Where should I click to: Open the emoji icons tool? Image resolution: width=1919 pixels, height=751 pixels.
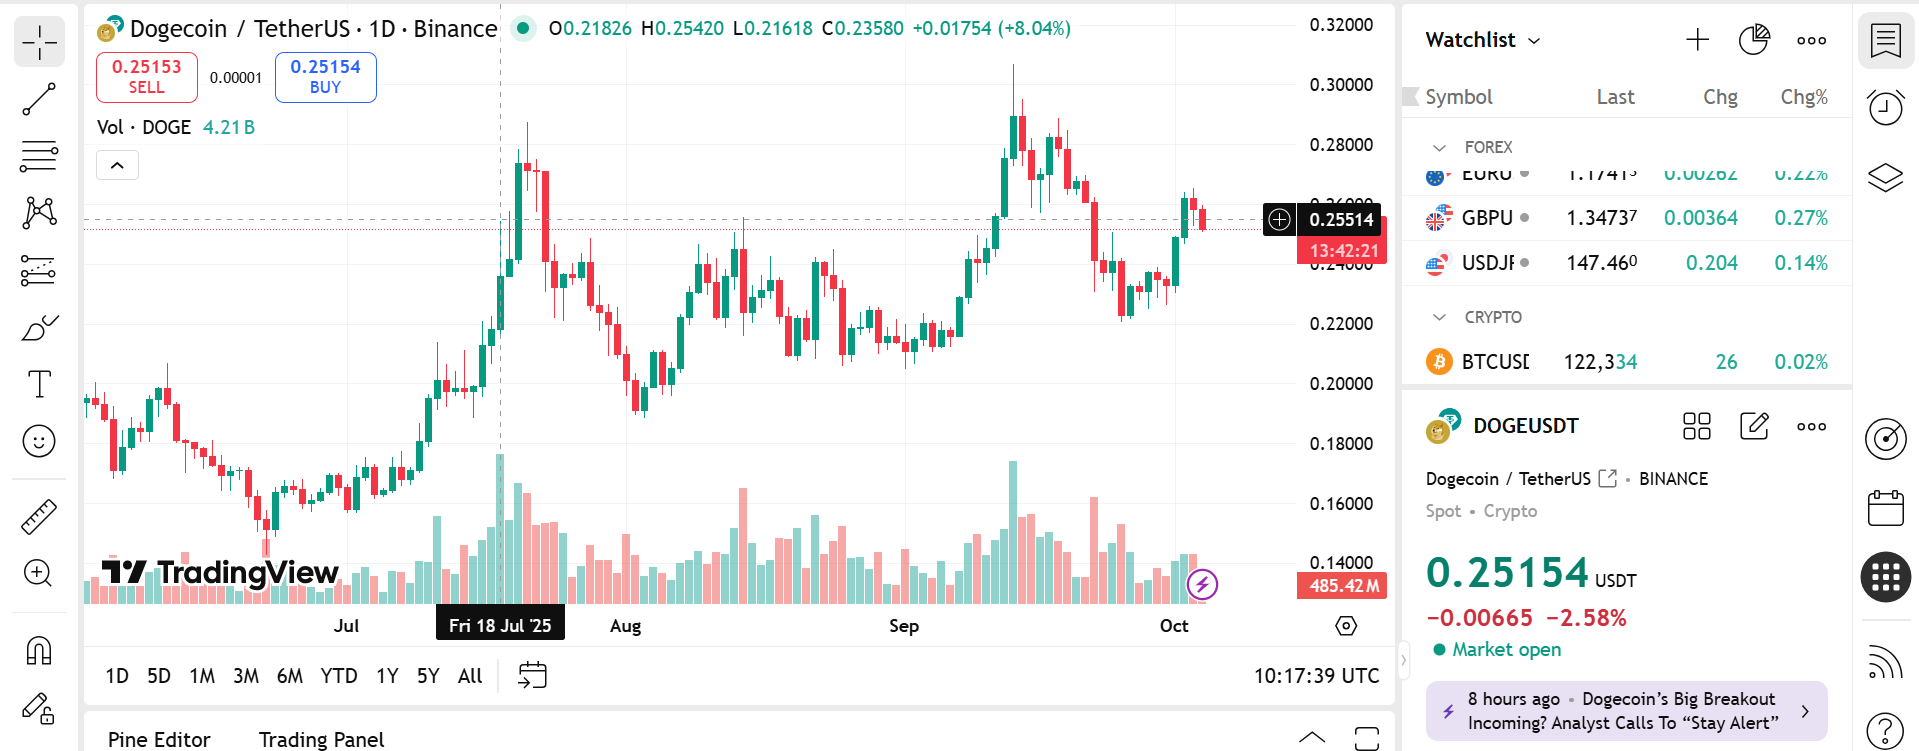[x=39, y=441]
